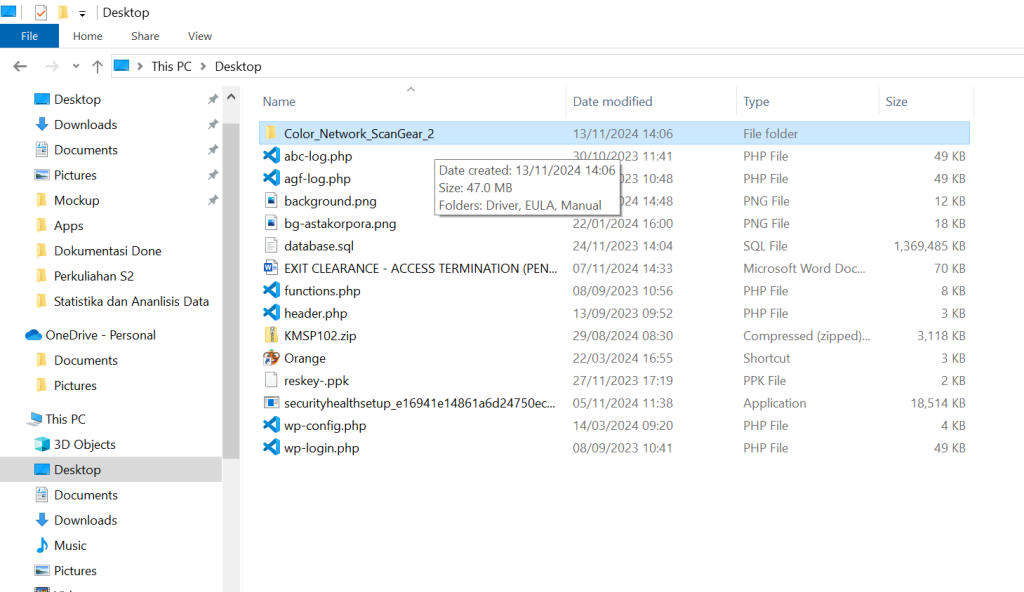This screenshot has height=592, width=1024.
Task: Switch to the View ribbon tab
Action: (x=200, y=36)
